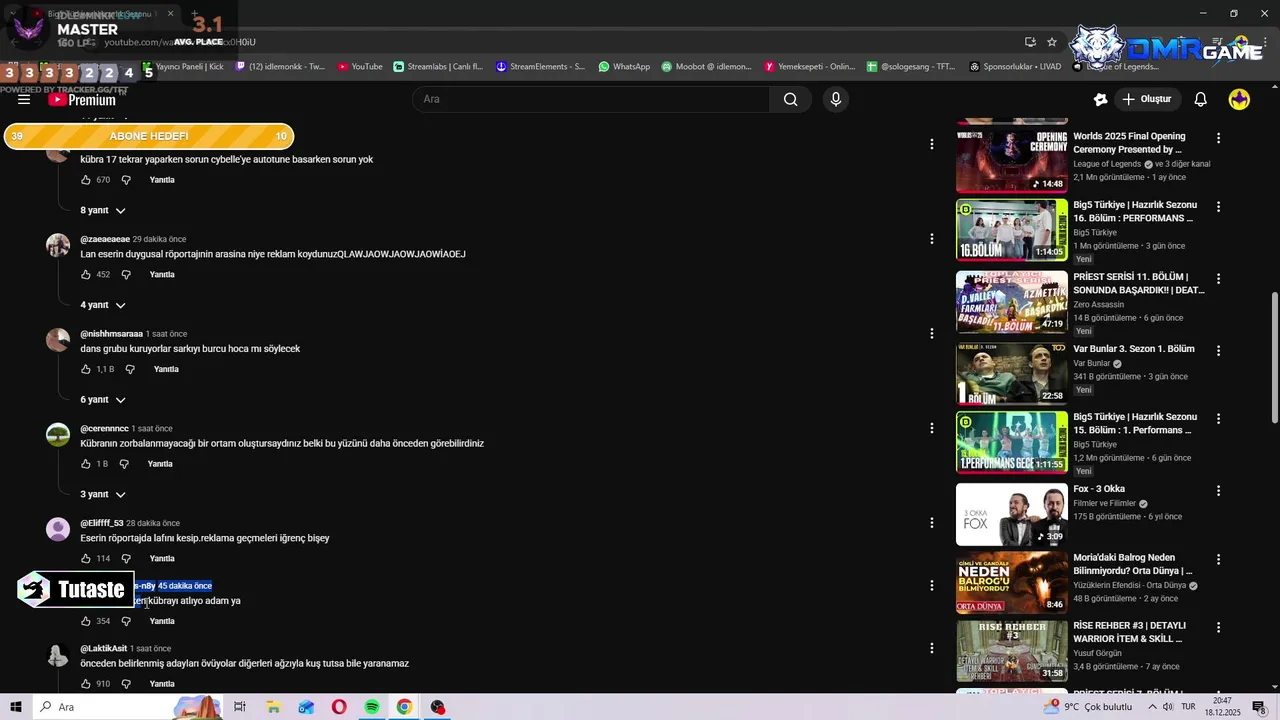Open Moobot @ idlemon bookmark
Viewport: 1280px width, 720px height.
click(706, 67)
